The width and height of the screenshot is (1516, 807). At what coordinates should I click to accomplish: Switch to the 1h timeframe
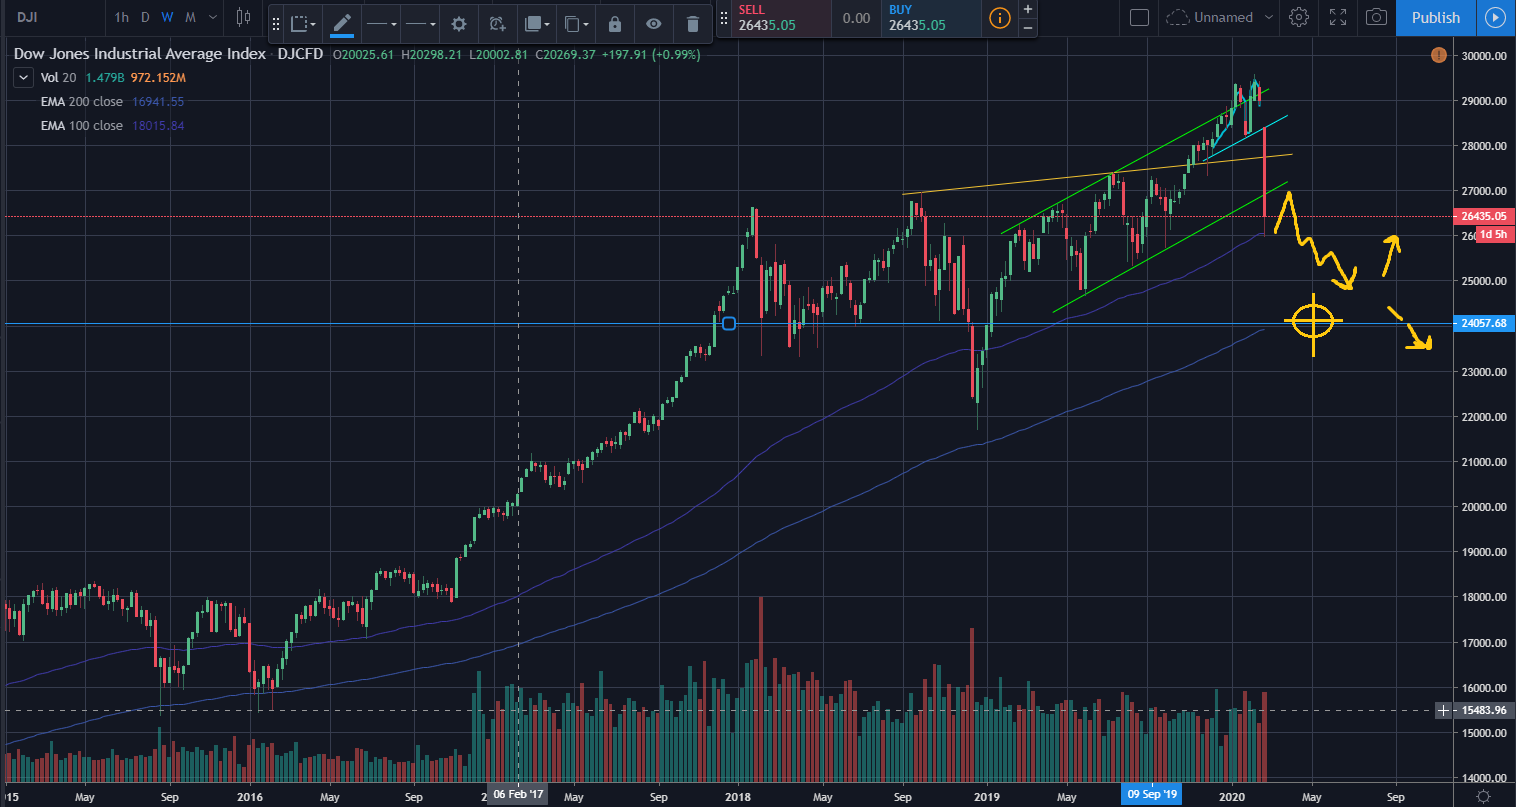[121, 17]
